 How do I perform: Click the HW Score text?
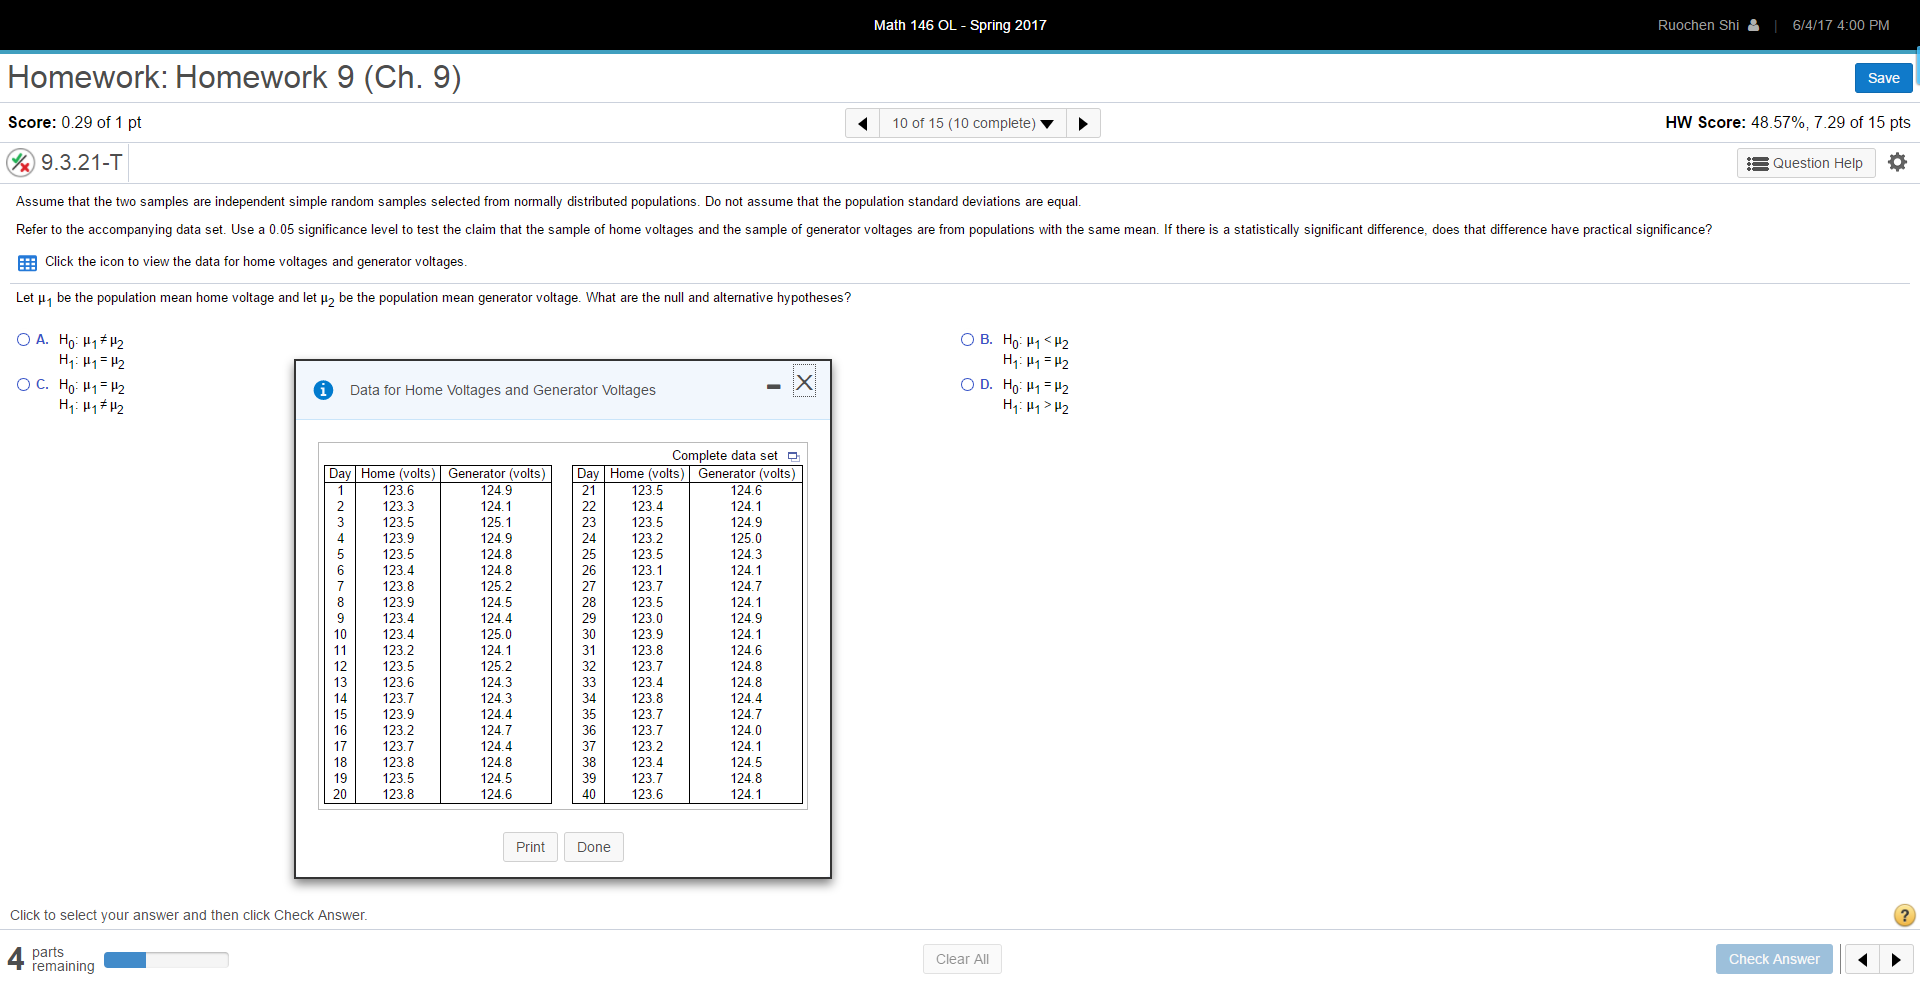click(x=1788, y=122)
